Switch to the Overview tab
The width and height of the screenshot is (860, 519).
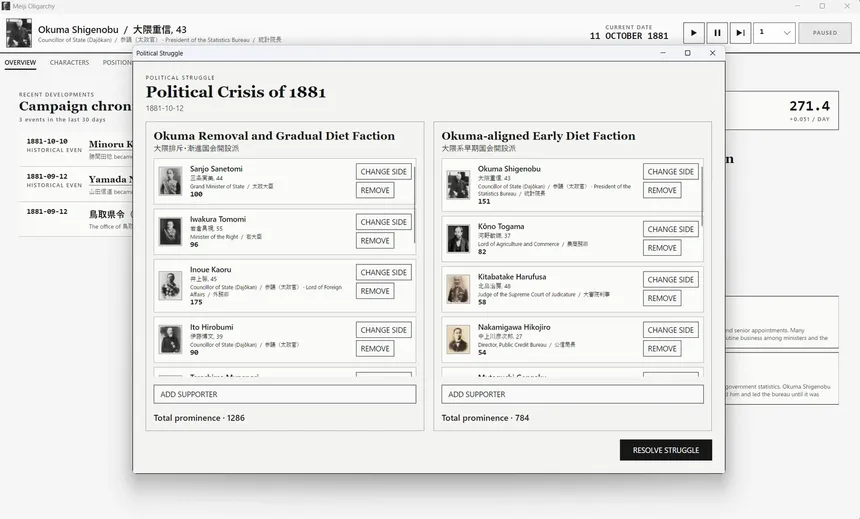click(20, 63)
